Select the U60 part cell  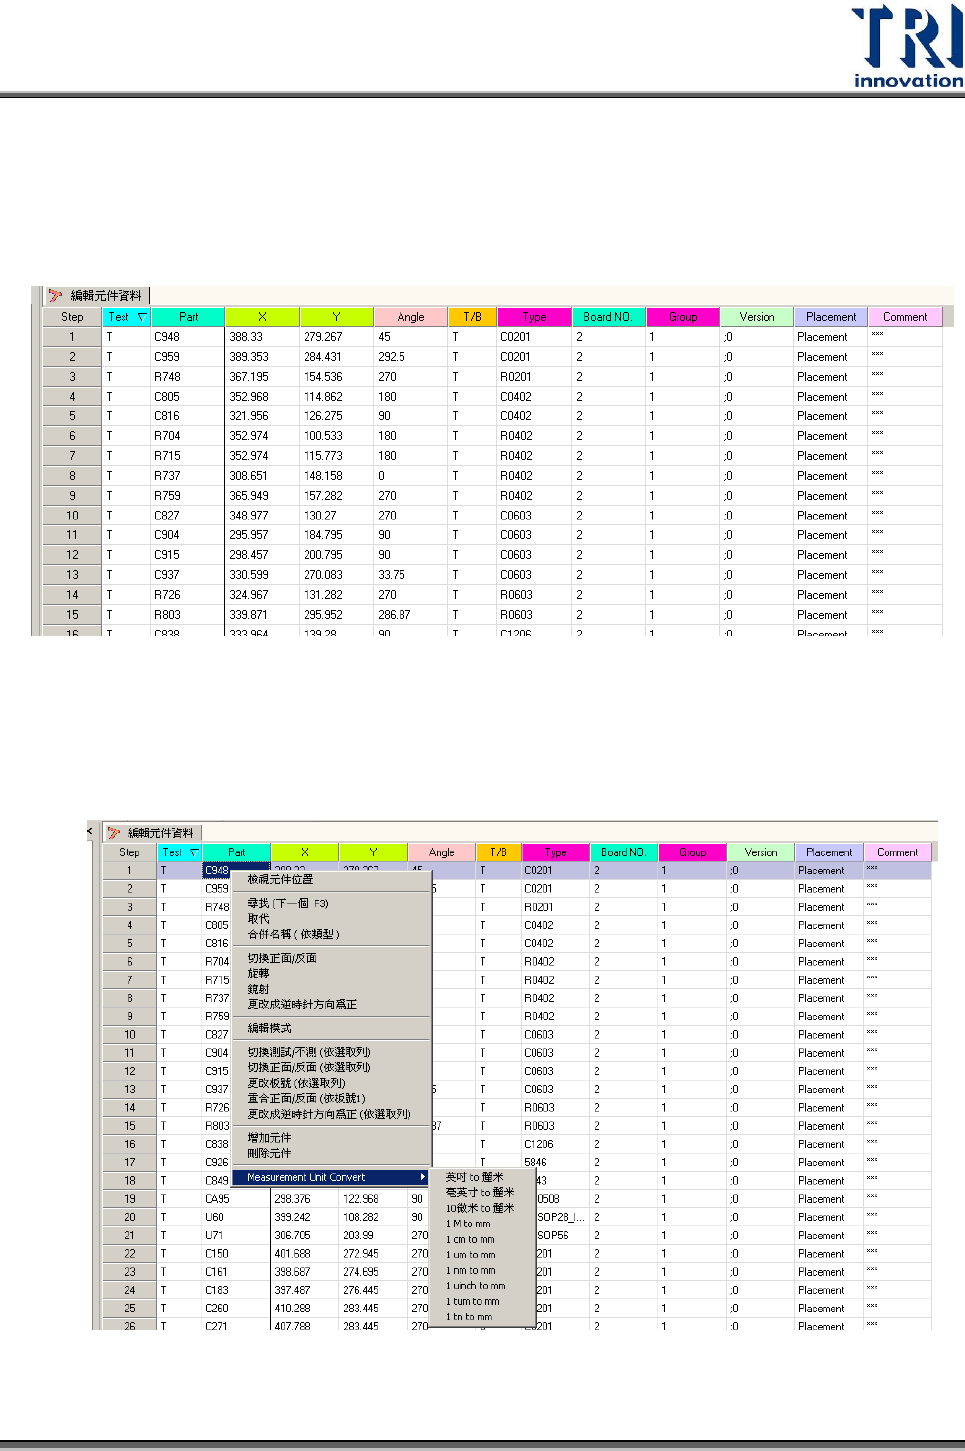[x=214, y=1217]
